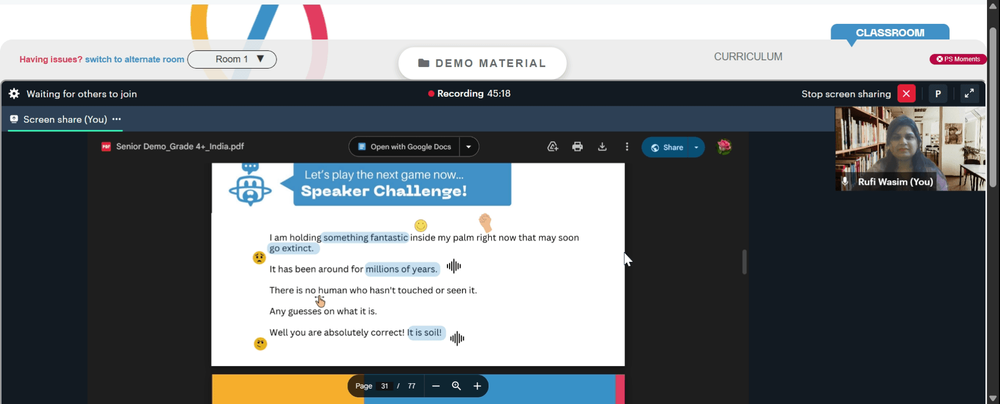
Task: Click the PDF file type icon
Action: (x=107, y=147)
